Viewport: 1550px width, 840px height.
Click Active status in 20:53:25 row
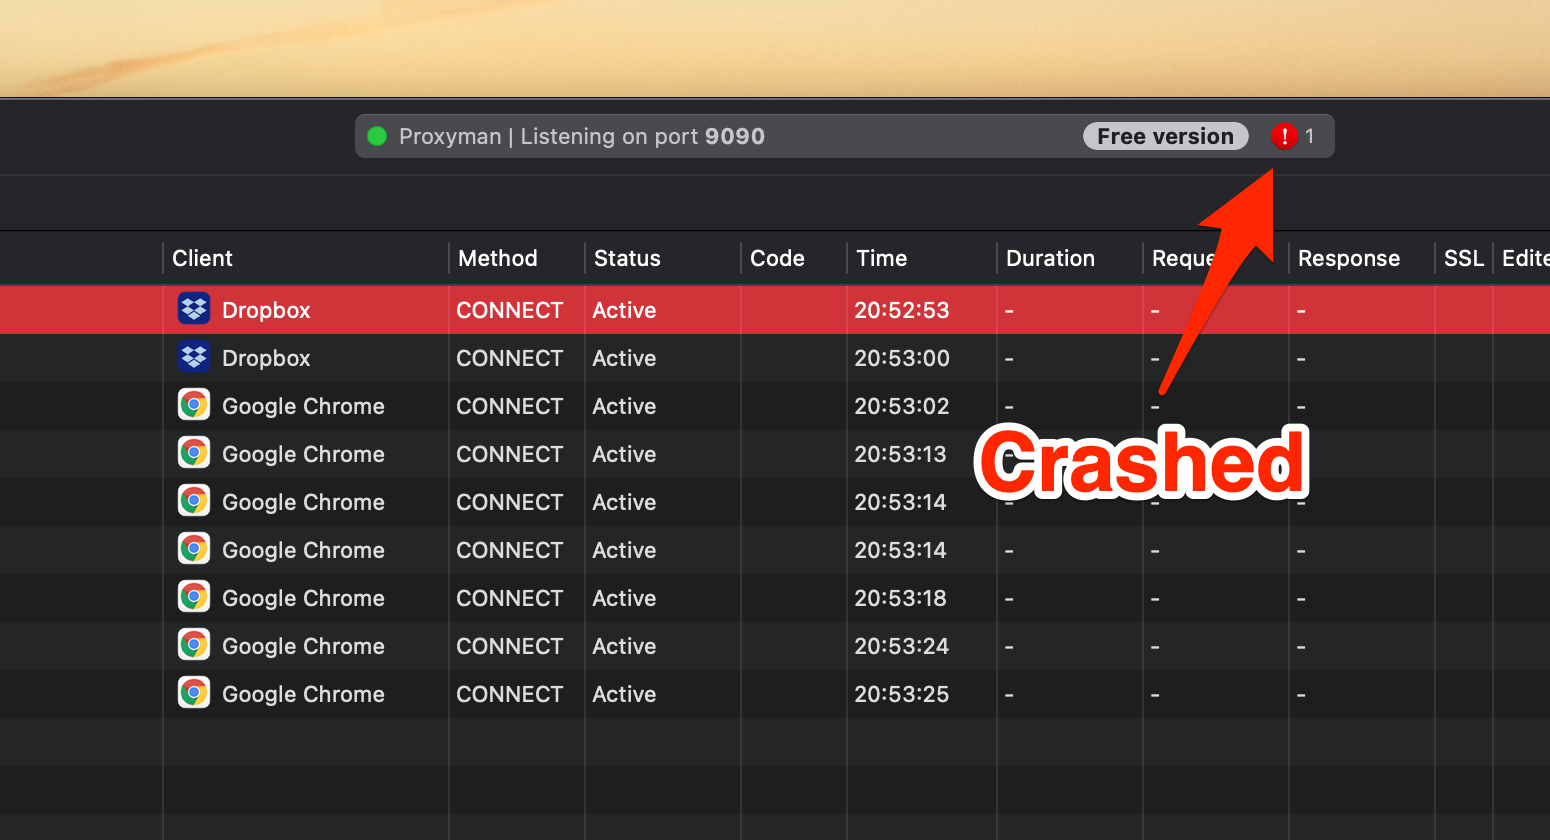tap(624, 694)
